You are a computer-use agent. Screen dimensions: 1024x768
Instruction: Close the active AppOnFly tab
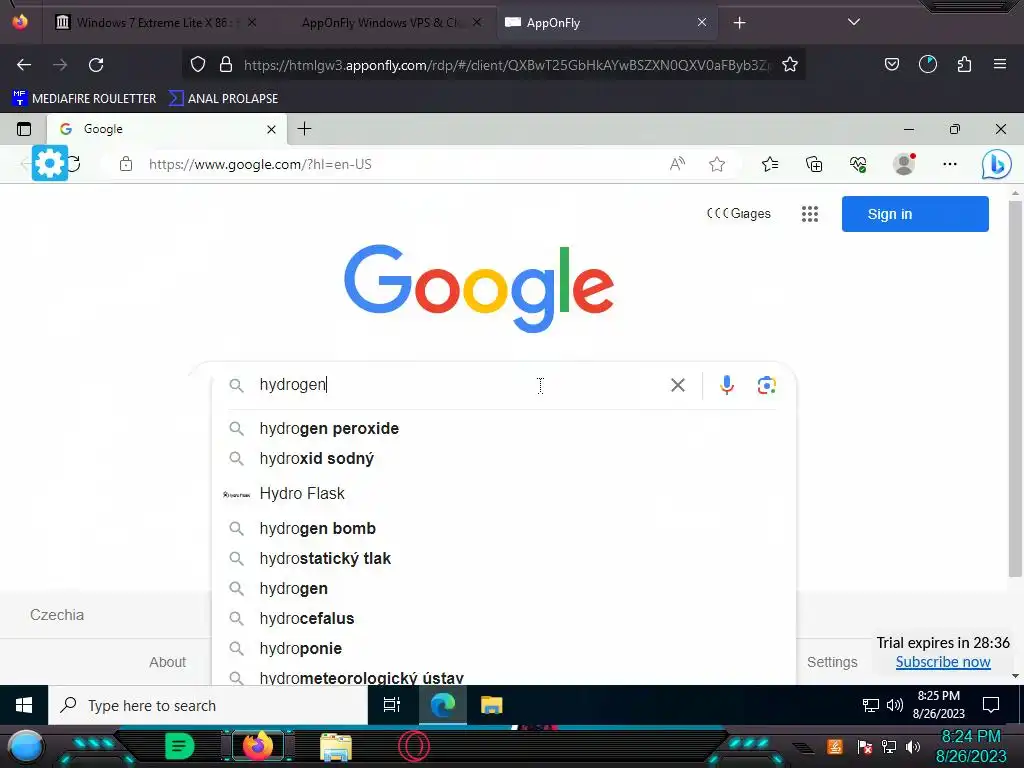coord(701,22)
